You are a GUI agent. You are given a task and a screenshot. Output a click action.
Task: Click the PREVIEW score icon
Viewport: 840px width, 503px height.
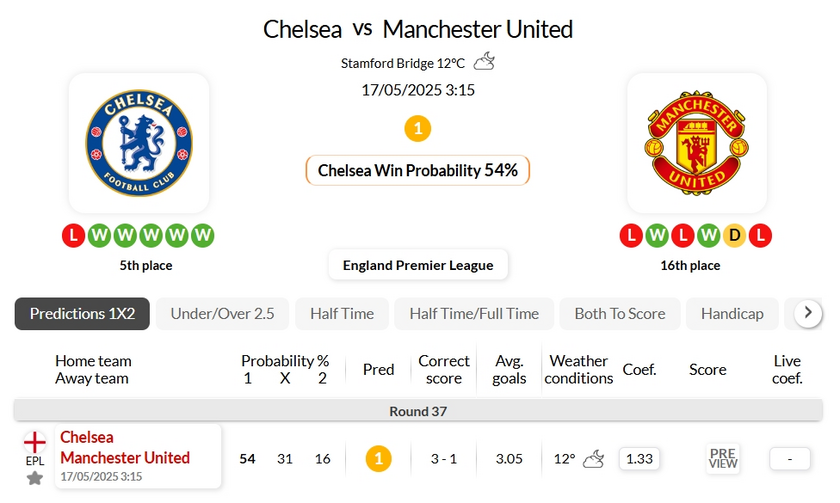(723, 459)
